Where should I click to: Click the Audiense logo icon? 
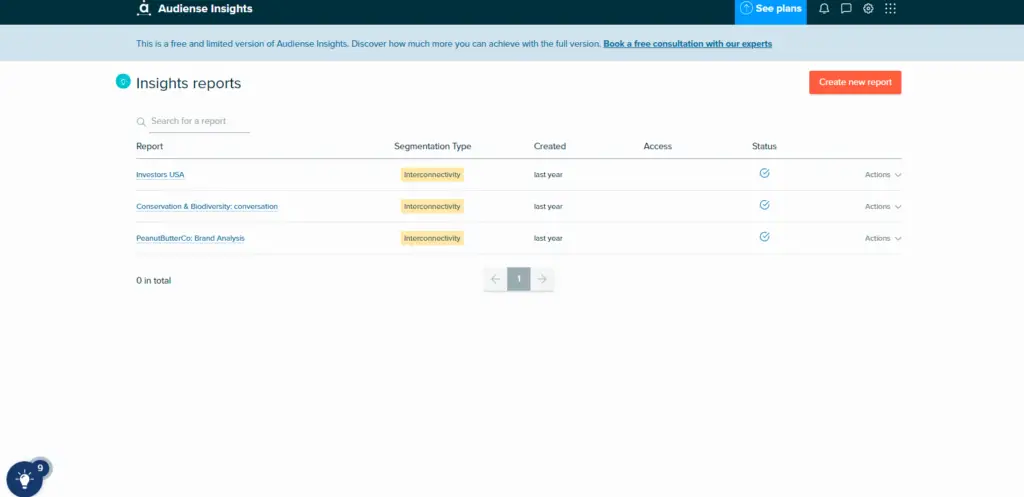click(x=144, y=8)
